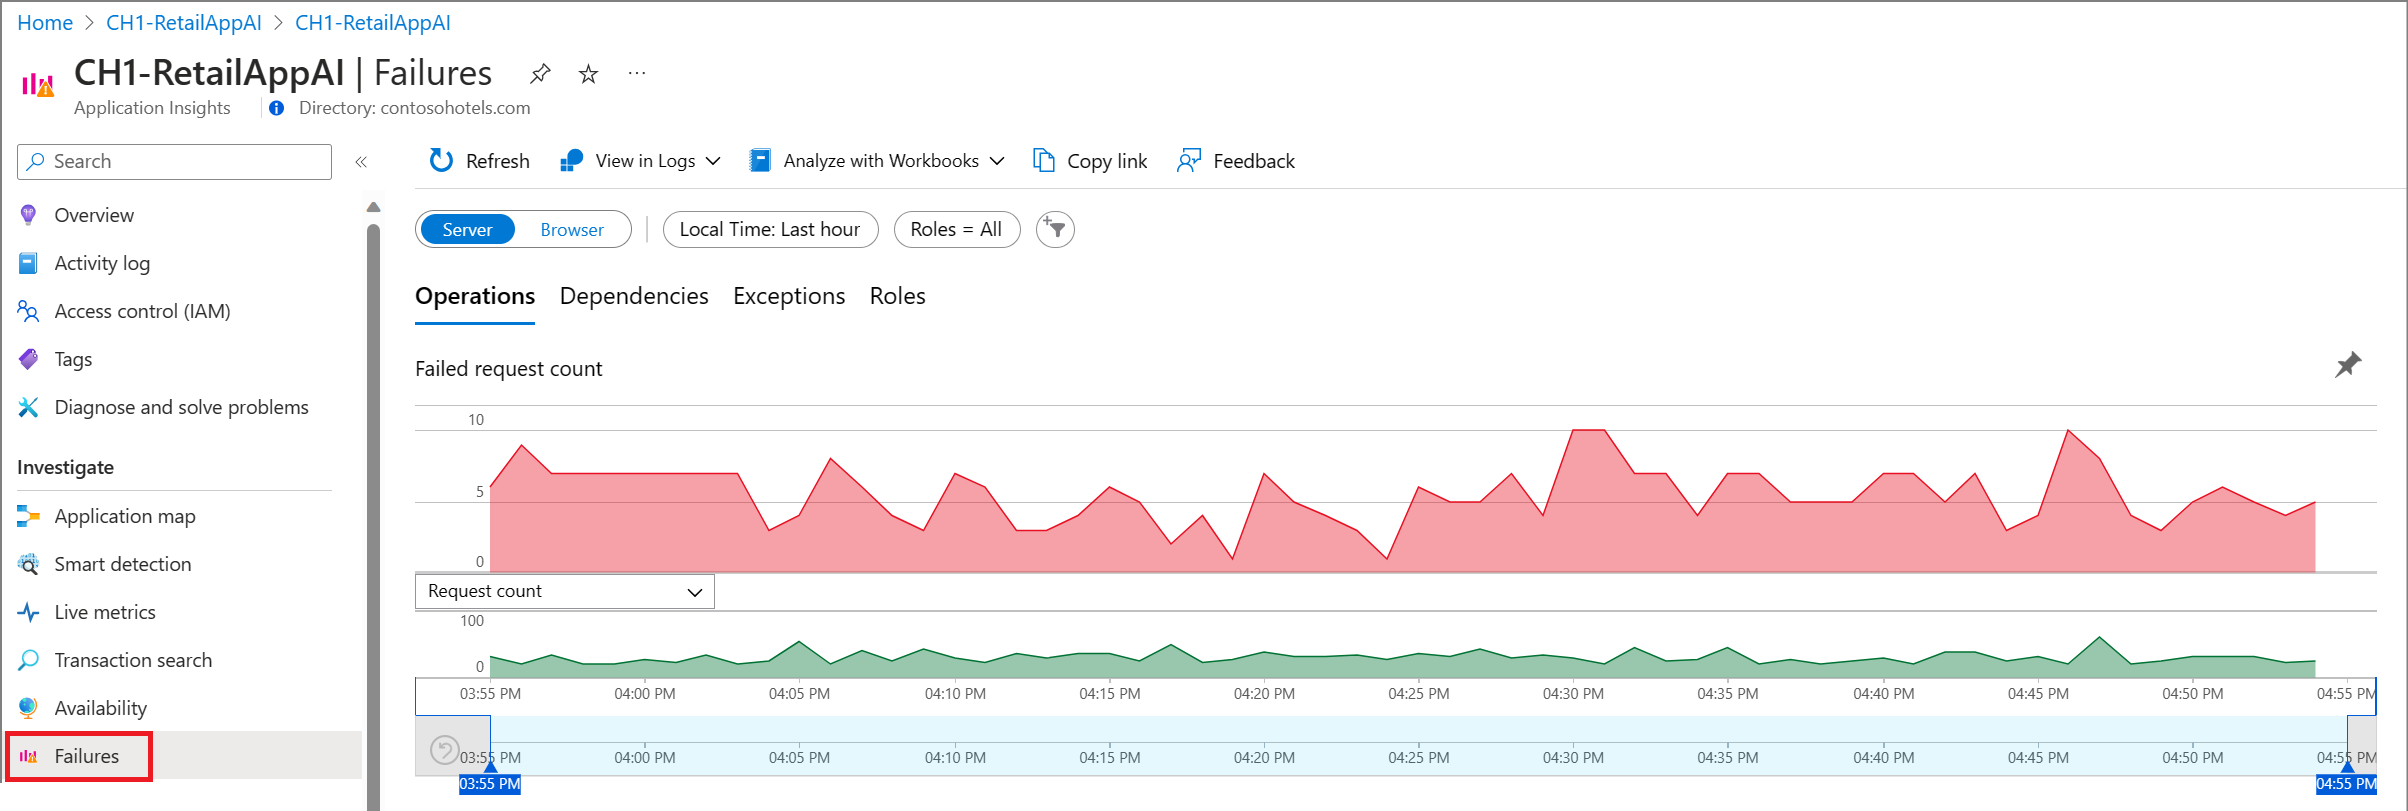2408x811 pixels.
Task: Click the Copy link button
Action: [1090, 161]
